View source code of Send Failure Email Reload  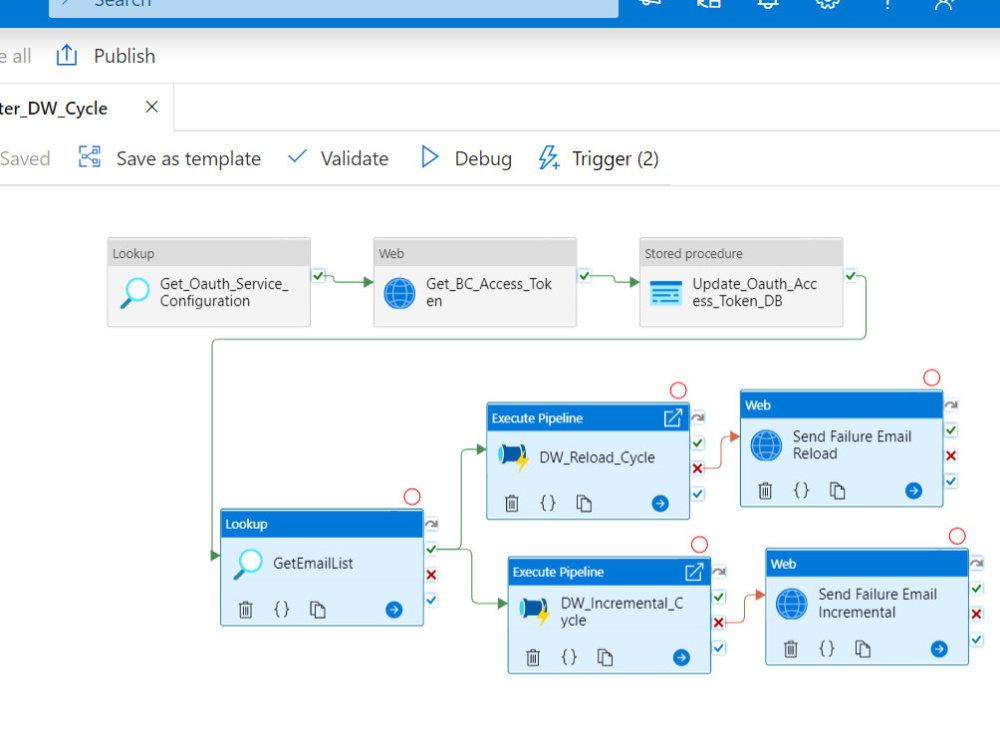click(801, 490)
